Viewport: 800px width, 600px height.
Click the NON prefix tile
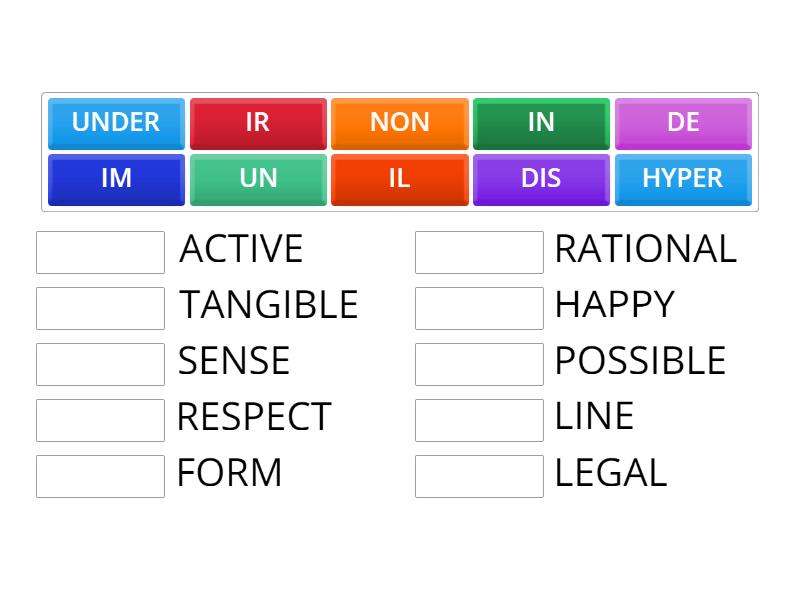click(x=400, y=122)
